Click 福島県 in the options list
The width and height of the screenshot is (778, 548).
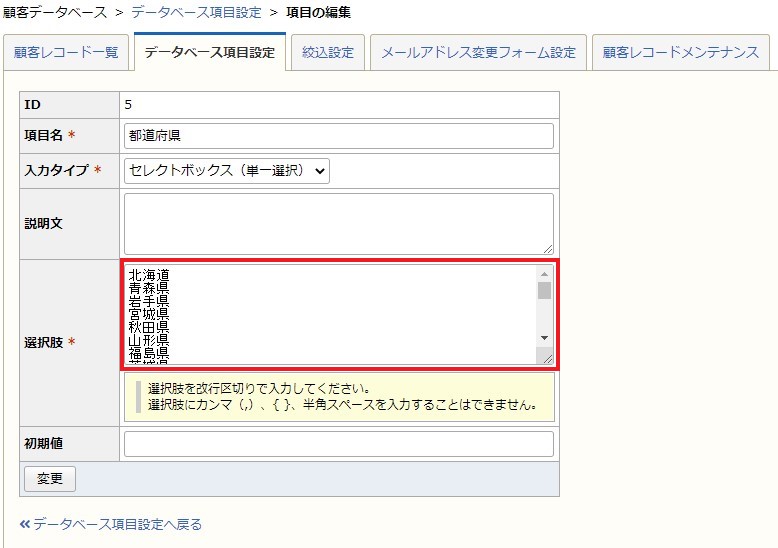click(149, 353)
